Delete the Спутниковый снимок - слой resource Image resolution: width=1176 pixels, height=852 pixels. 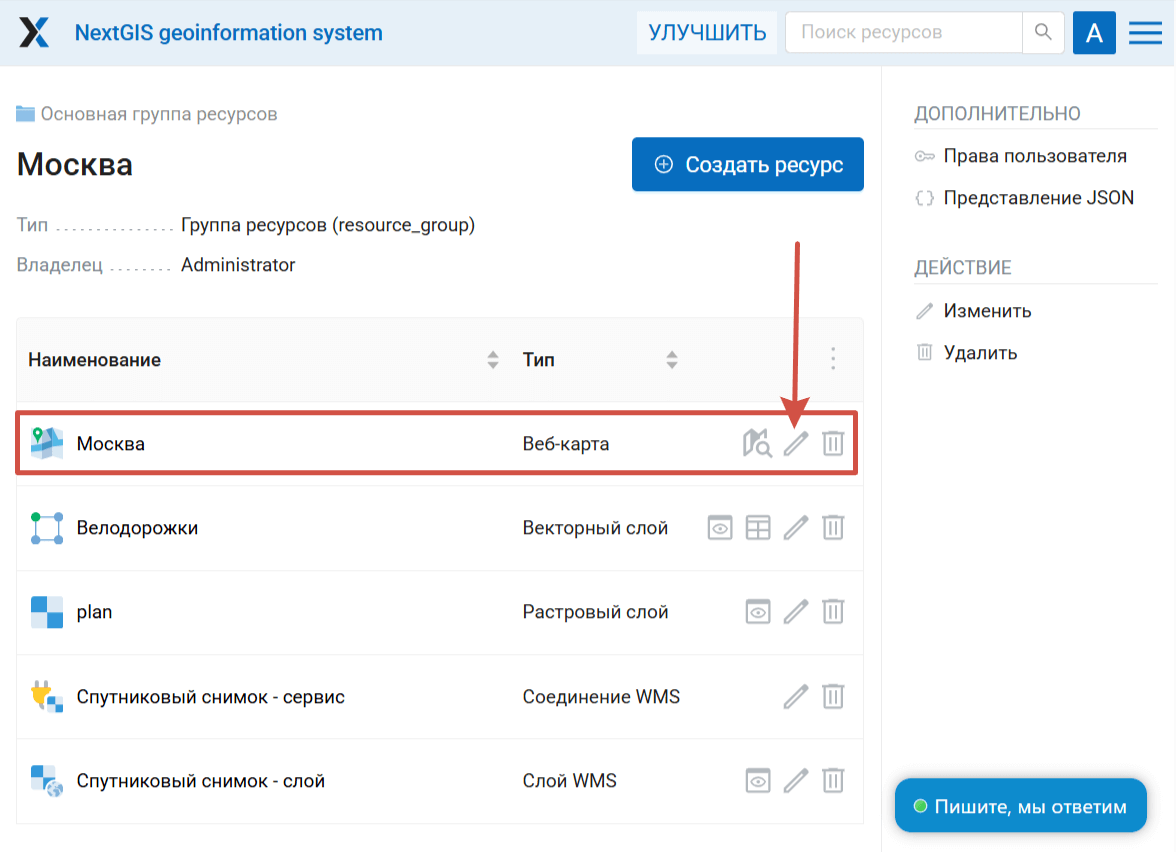point(833,780)
